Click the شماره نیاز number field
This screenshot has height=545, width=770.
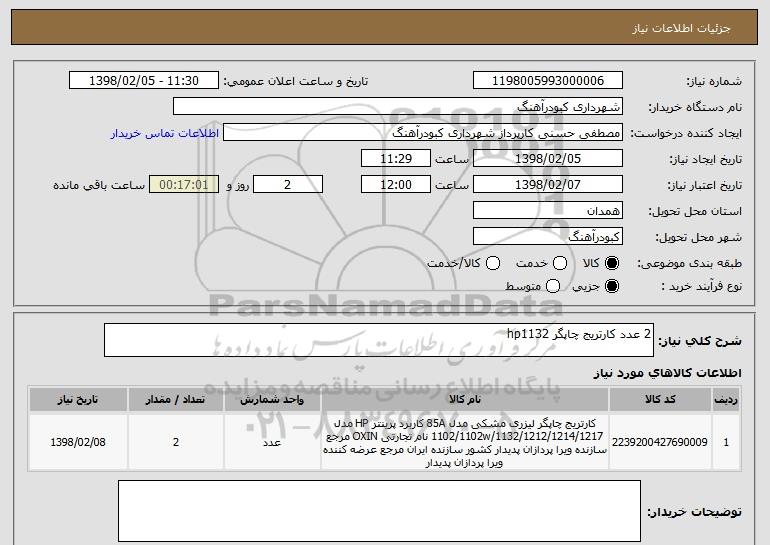click(548, 81)
